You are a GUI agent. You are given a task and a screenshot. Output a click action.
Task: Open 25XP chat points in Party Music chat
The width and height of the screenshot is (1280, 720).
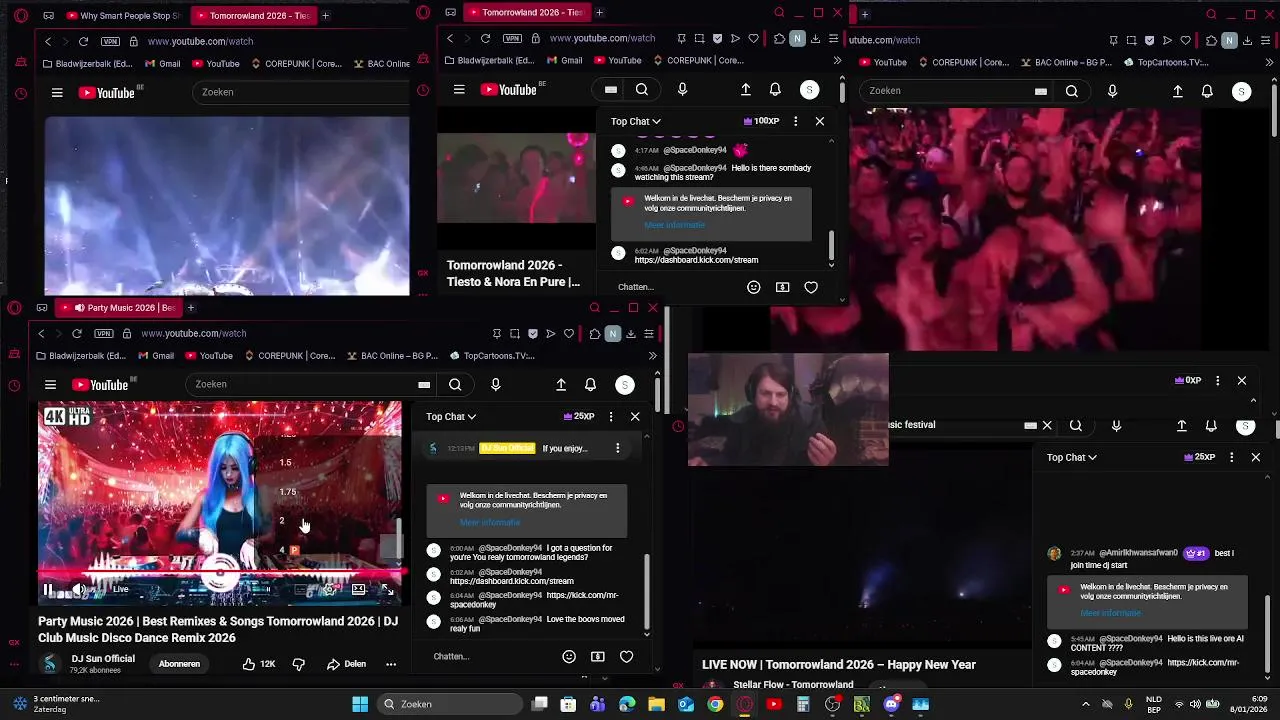579,417
